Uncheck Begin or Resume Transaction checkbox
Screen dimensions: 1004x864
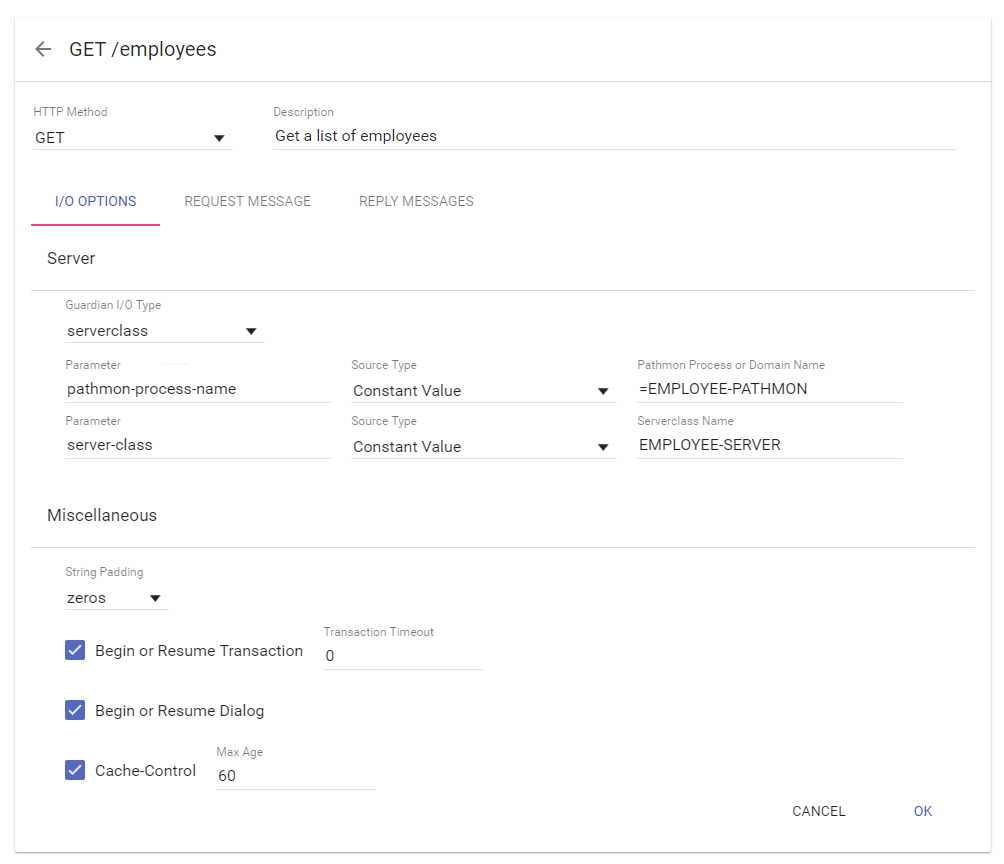75,651
